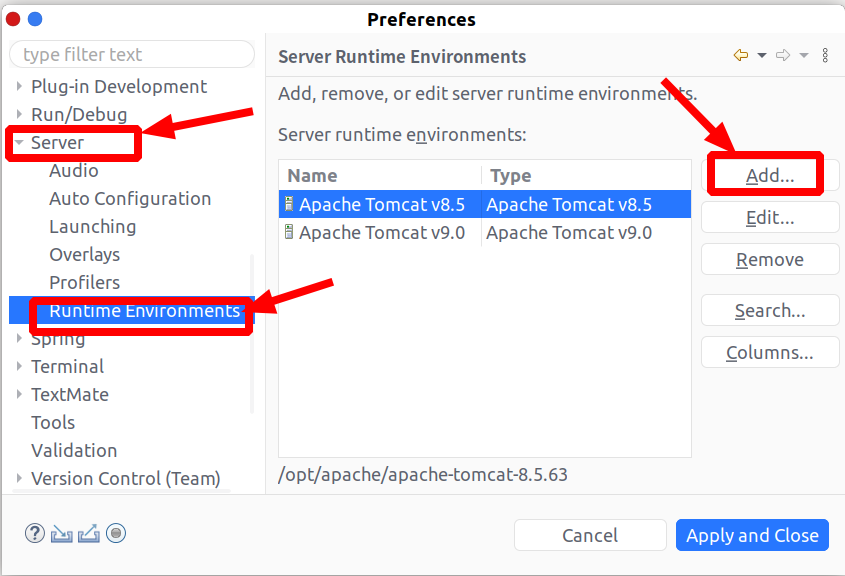Screen dimensions: 845x576
Task: Expand the Plug-in Development node
Action: pyautogui.click(x=19, y=87)
